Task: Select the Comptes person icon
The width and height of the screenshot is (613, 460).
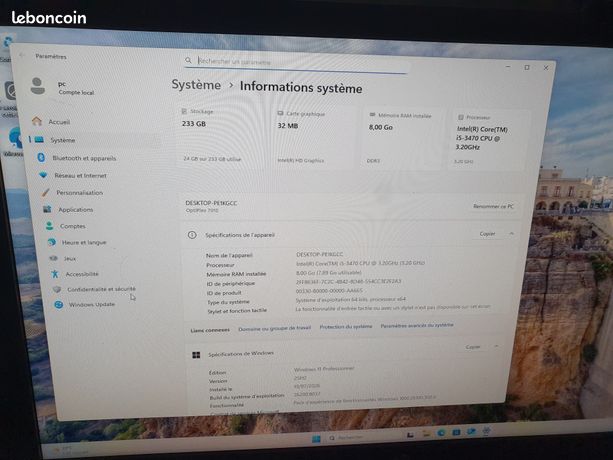Action: coord(49,226)
